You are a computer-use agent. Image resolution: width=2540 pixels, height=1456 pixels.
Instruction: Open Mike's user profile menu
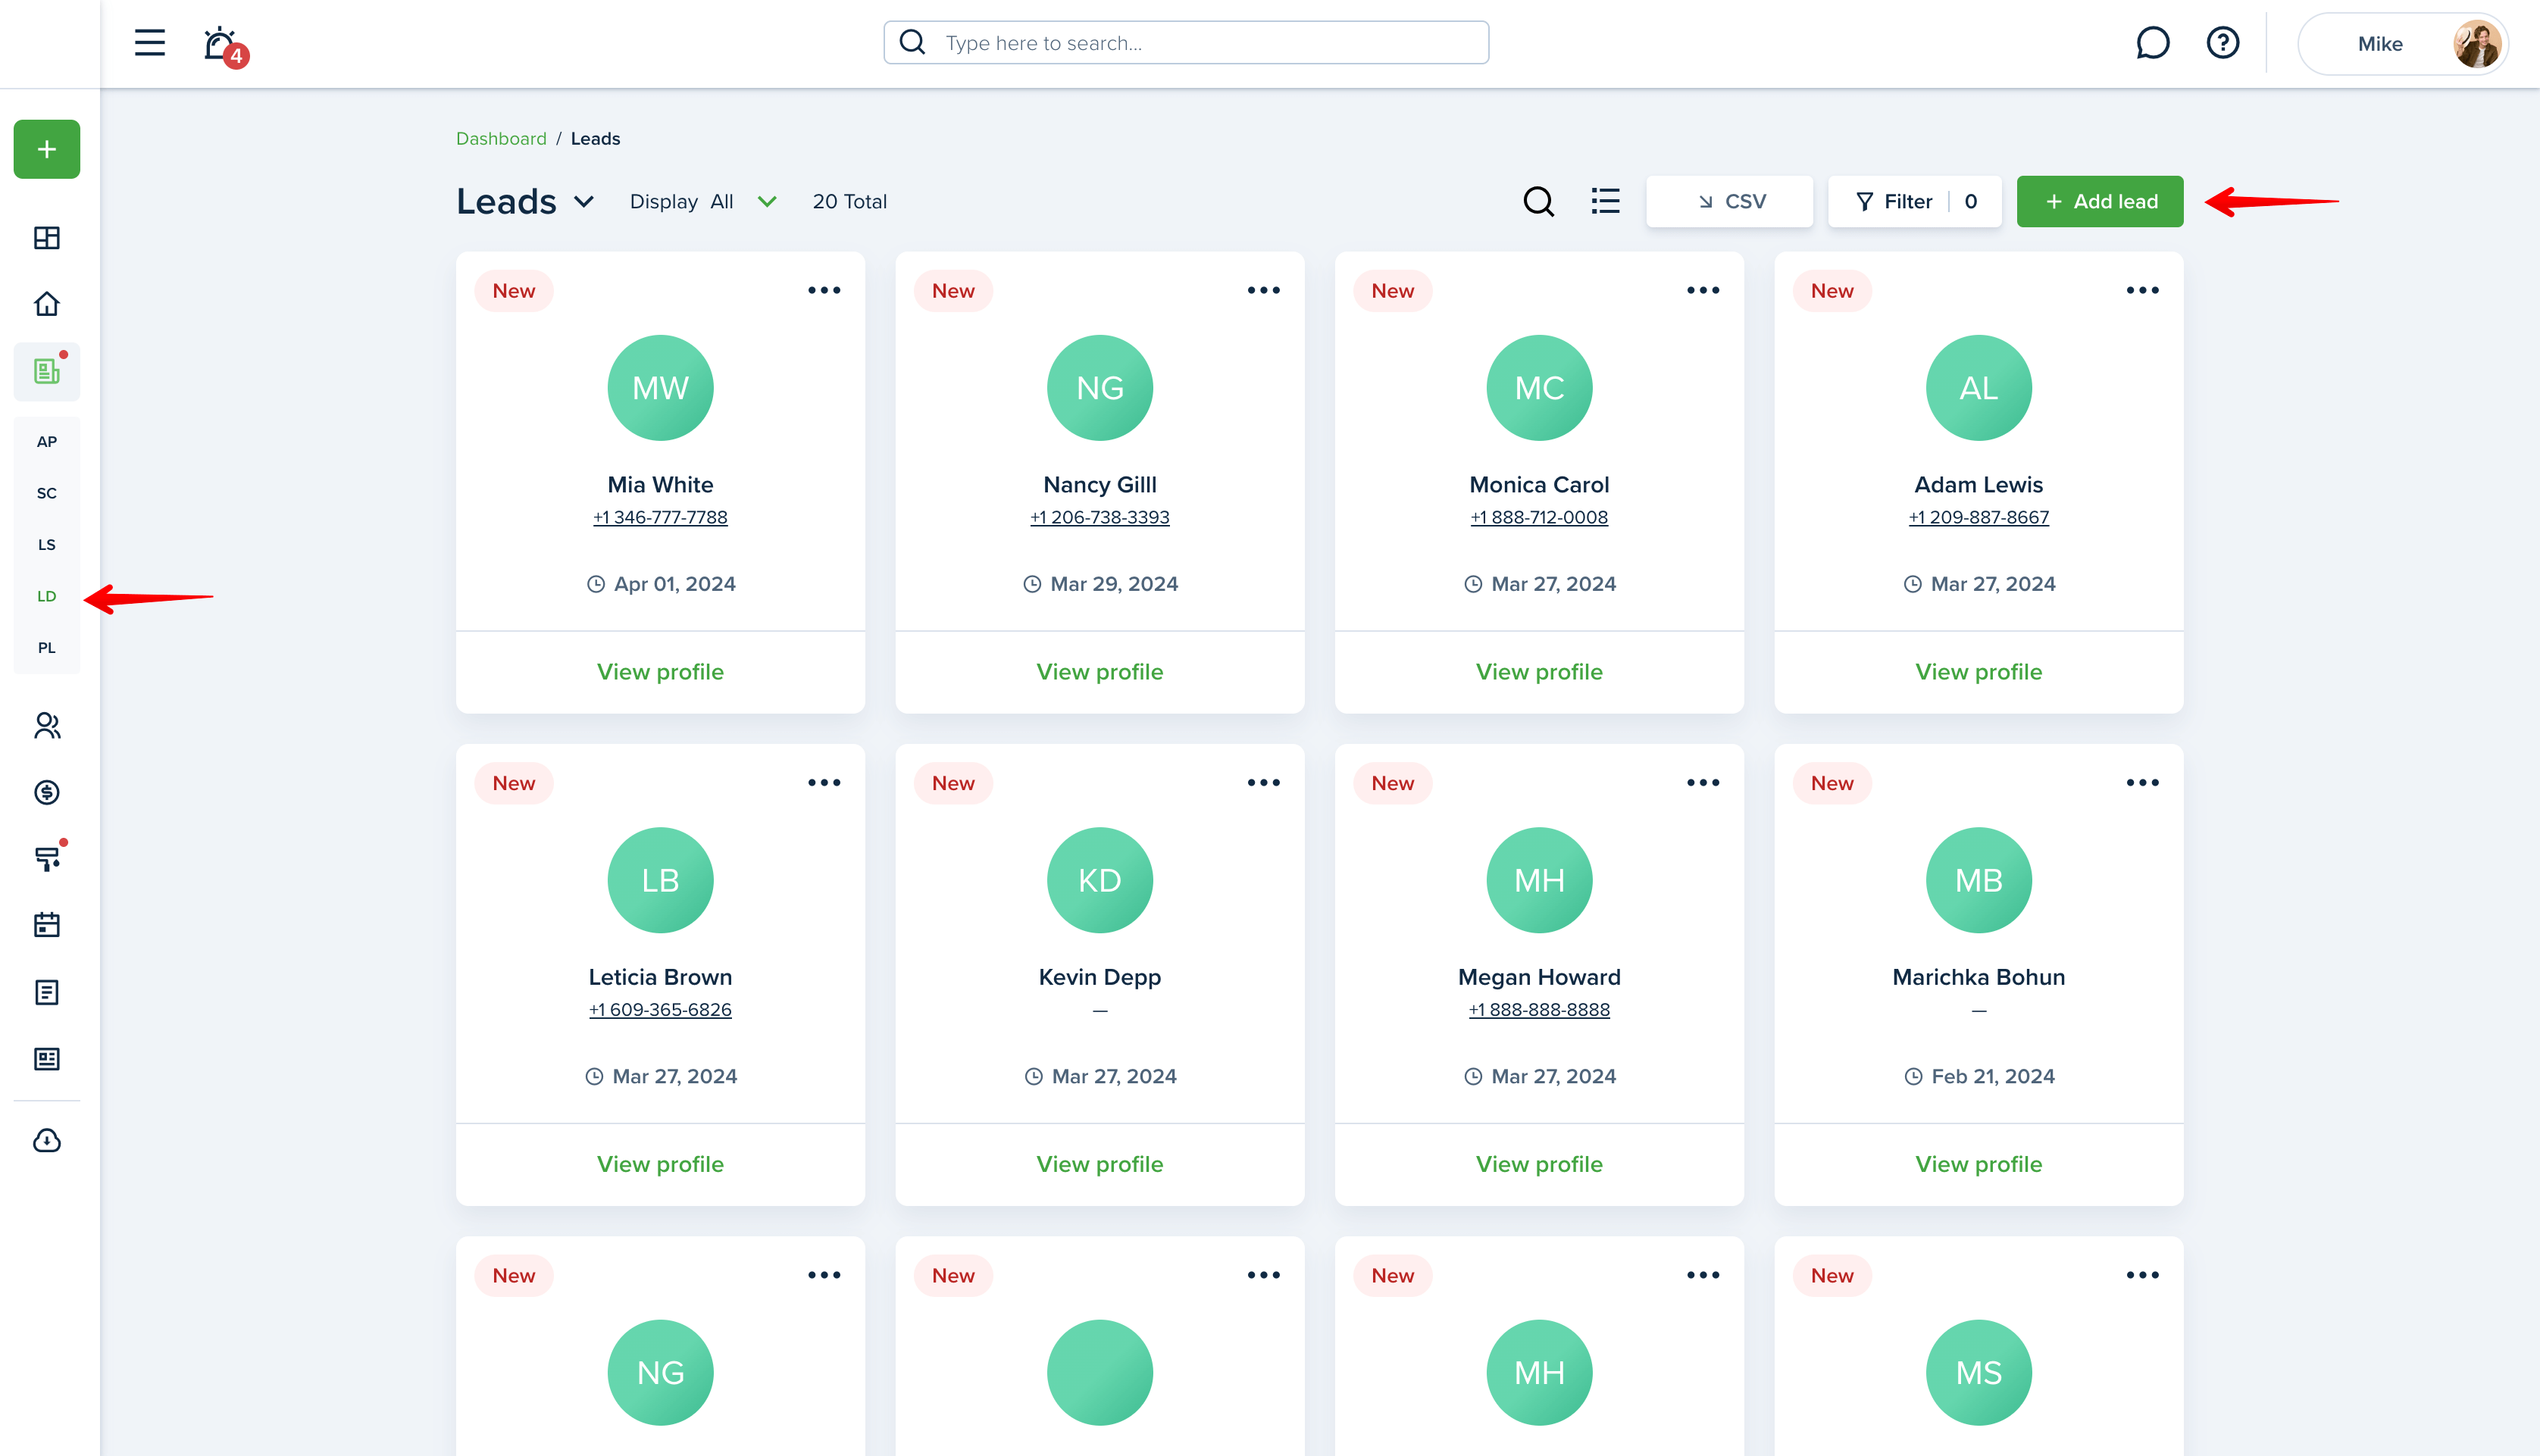coord(2403,43)
